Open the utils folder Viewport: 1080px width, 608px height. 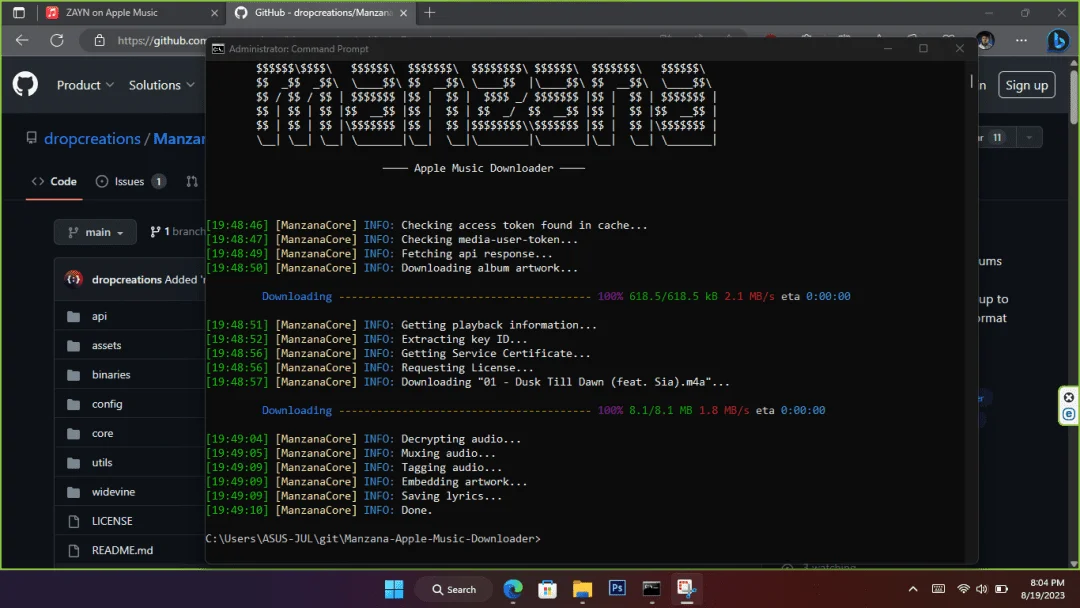[102, 462]
